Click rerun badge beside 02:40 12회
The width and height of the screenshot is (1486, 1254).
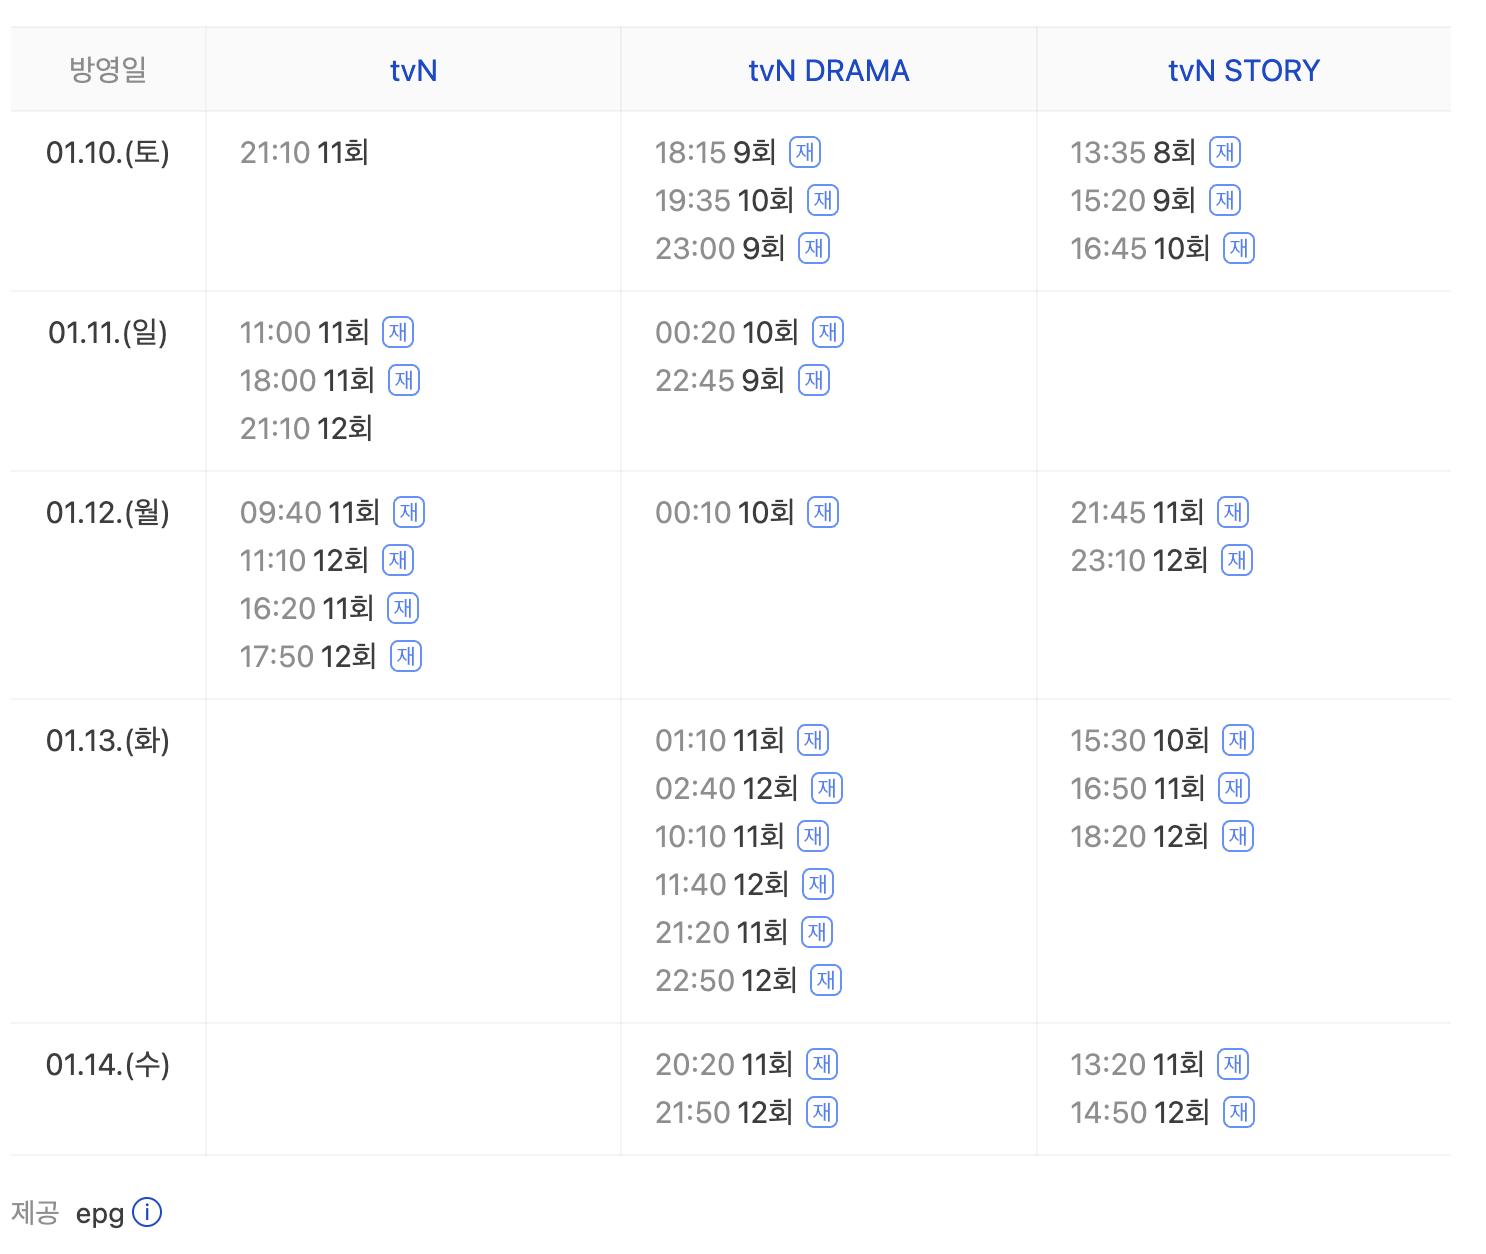827,788
